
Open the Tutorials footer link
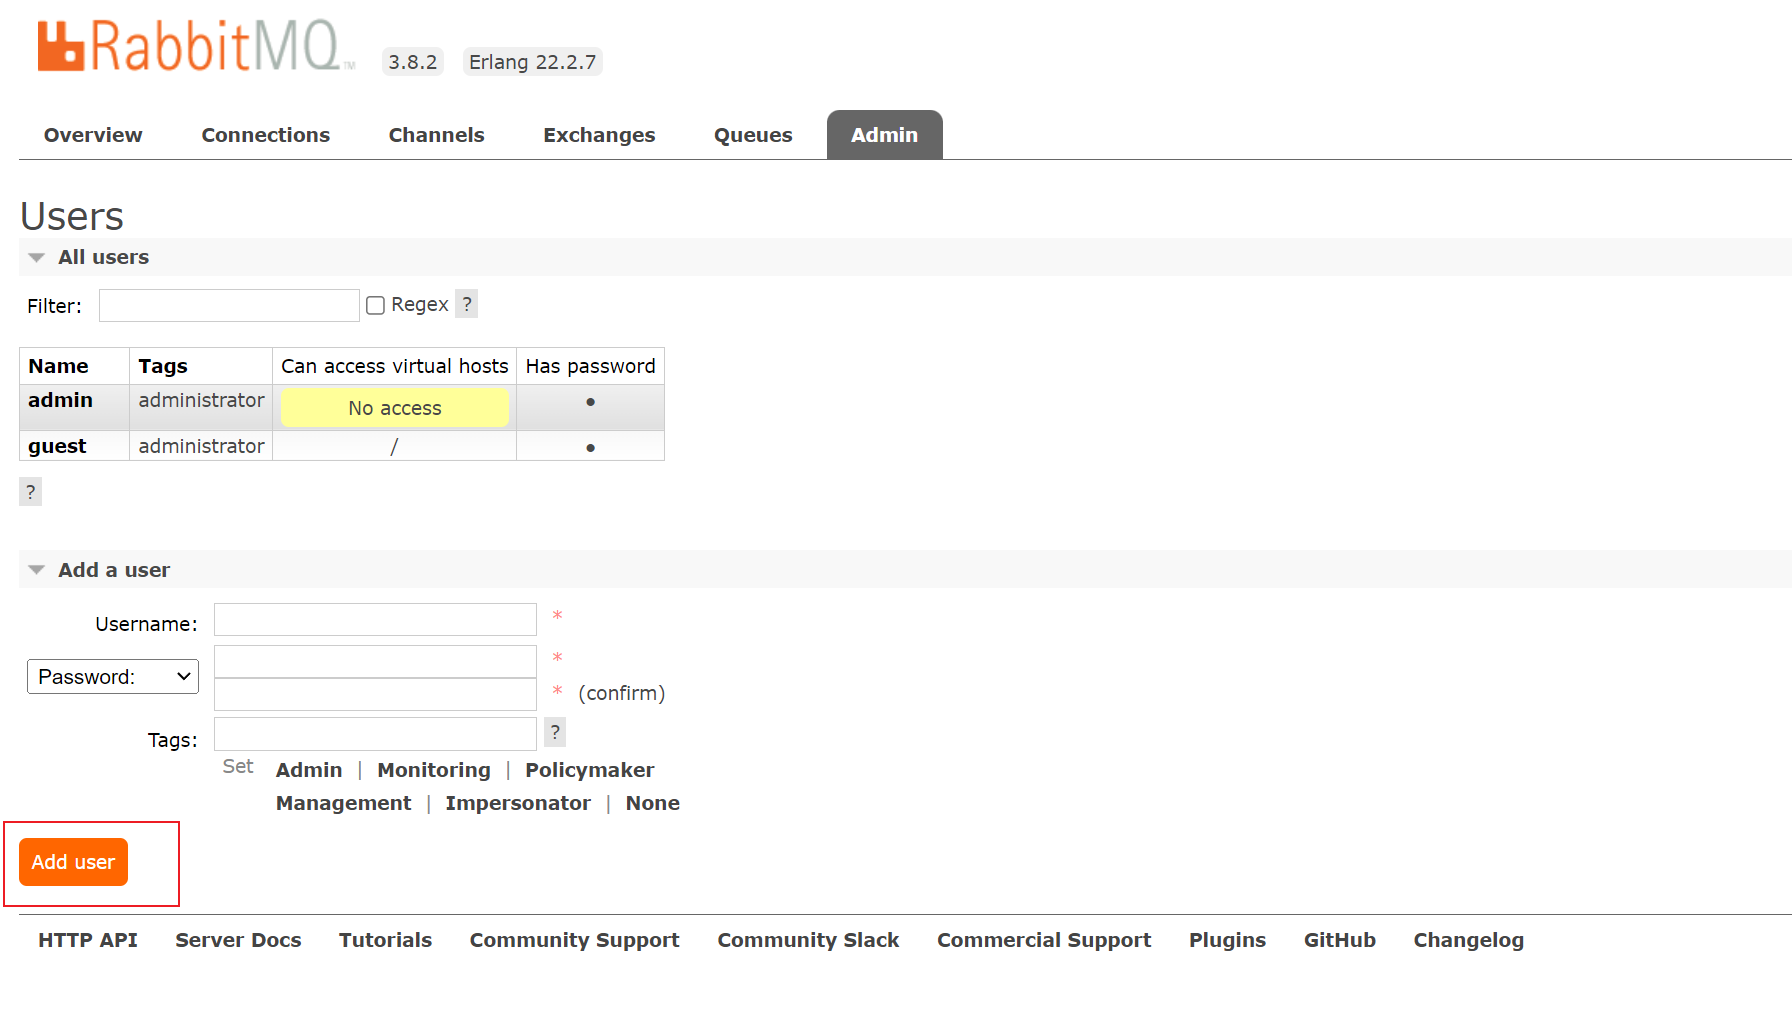[x=385, y=940]
